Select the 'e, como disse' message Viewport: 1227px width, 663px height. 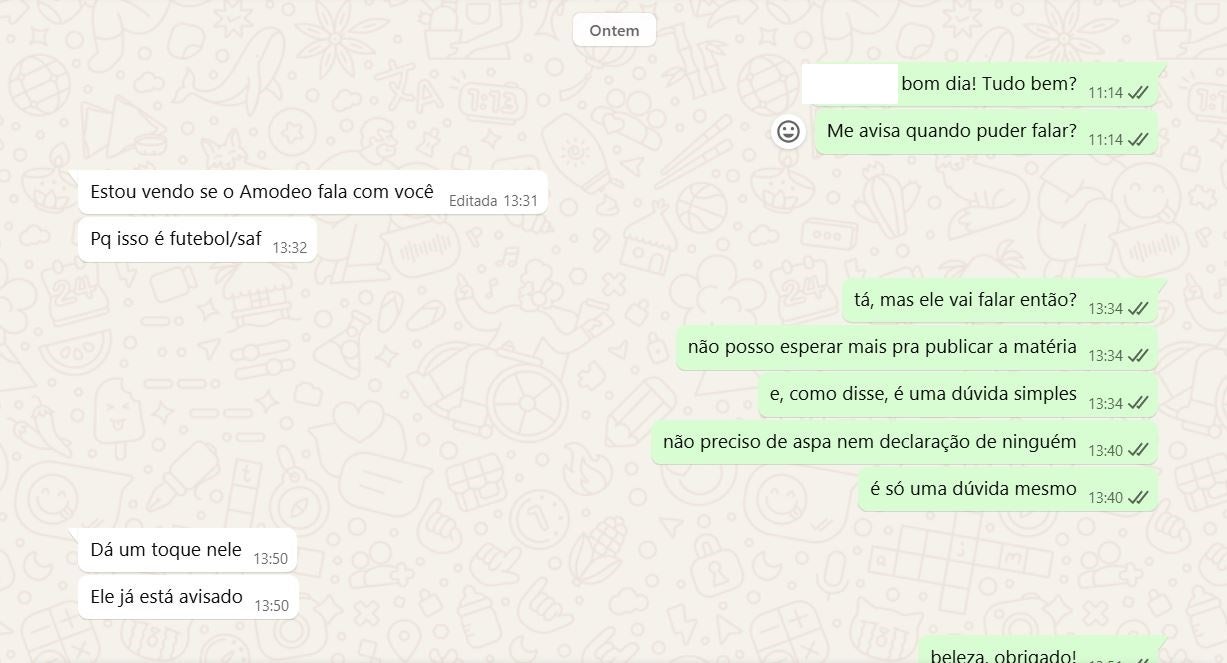point(958,395)
